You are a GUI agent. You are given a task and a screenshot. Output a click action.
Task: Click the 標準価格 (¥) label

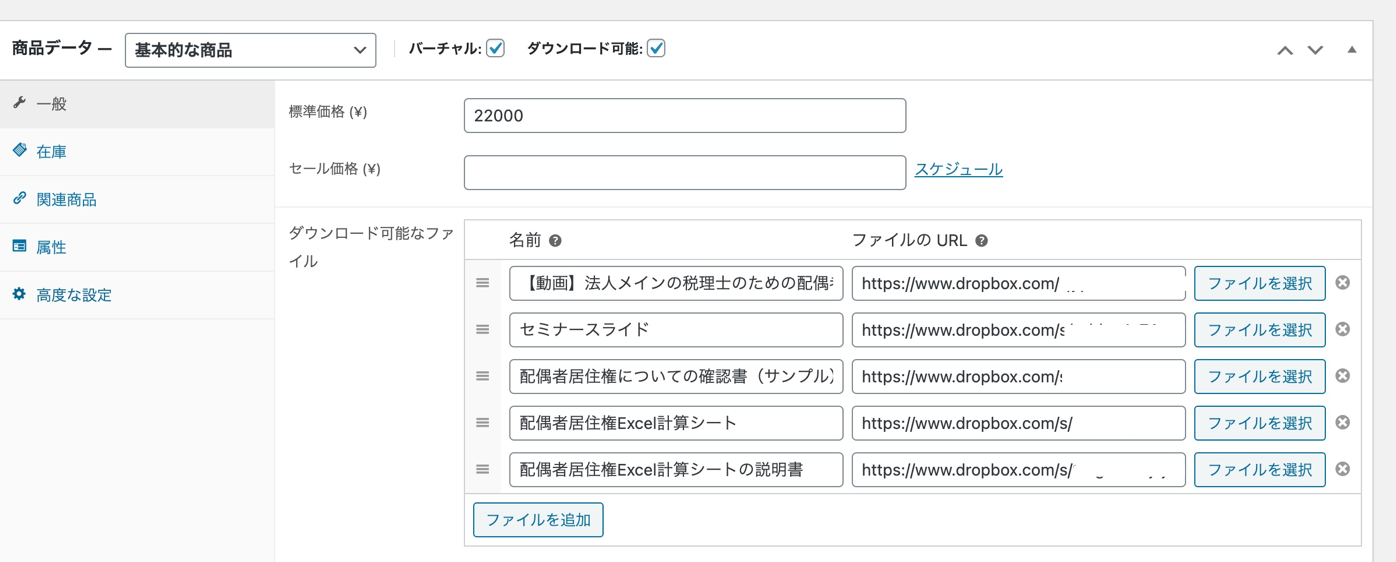[328, 112]
